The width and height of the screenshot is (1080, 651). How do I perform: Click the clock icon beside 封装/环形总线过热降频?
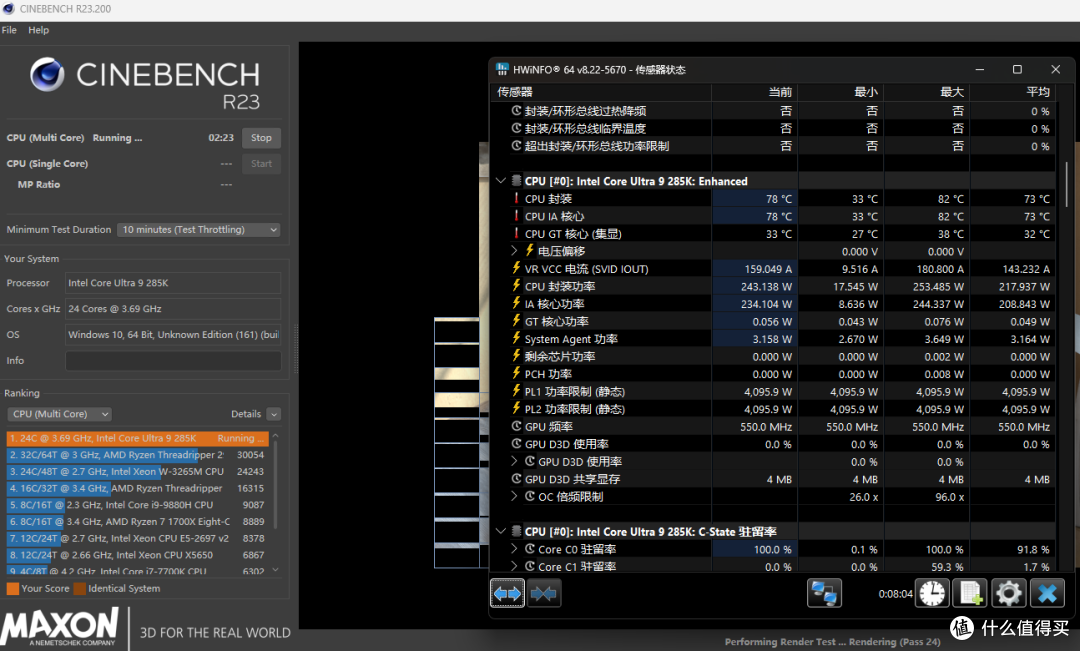tap(516, 110)
